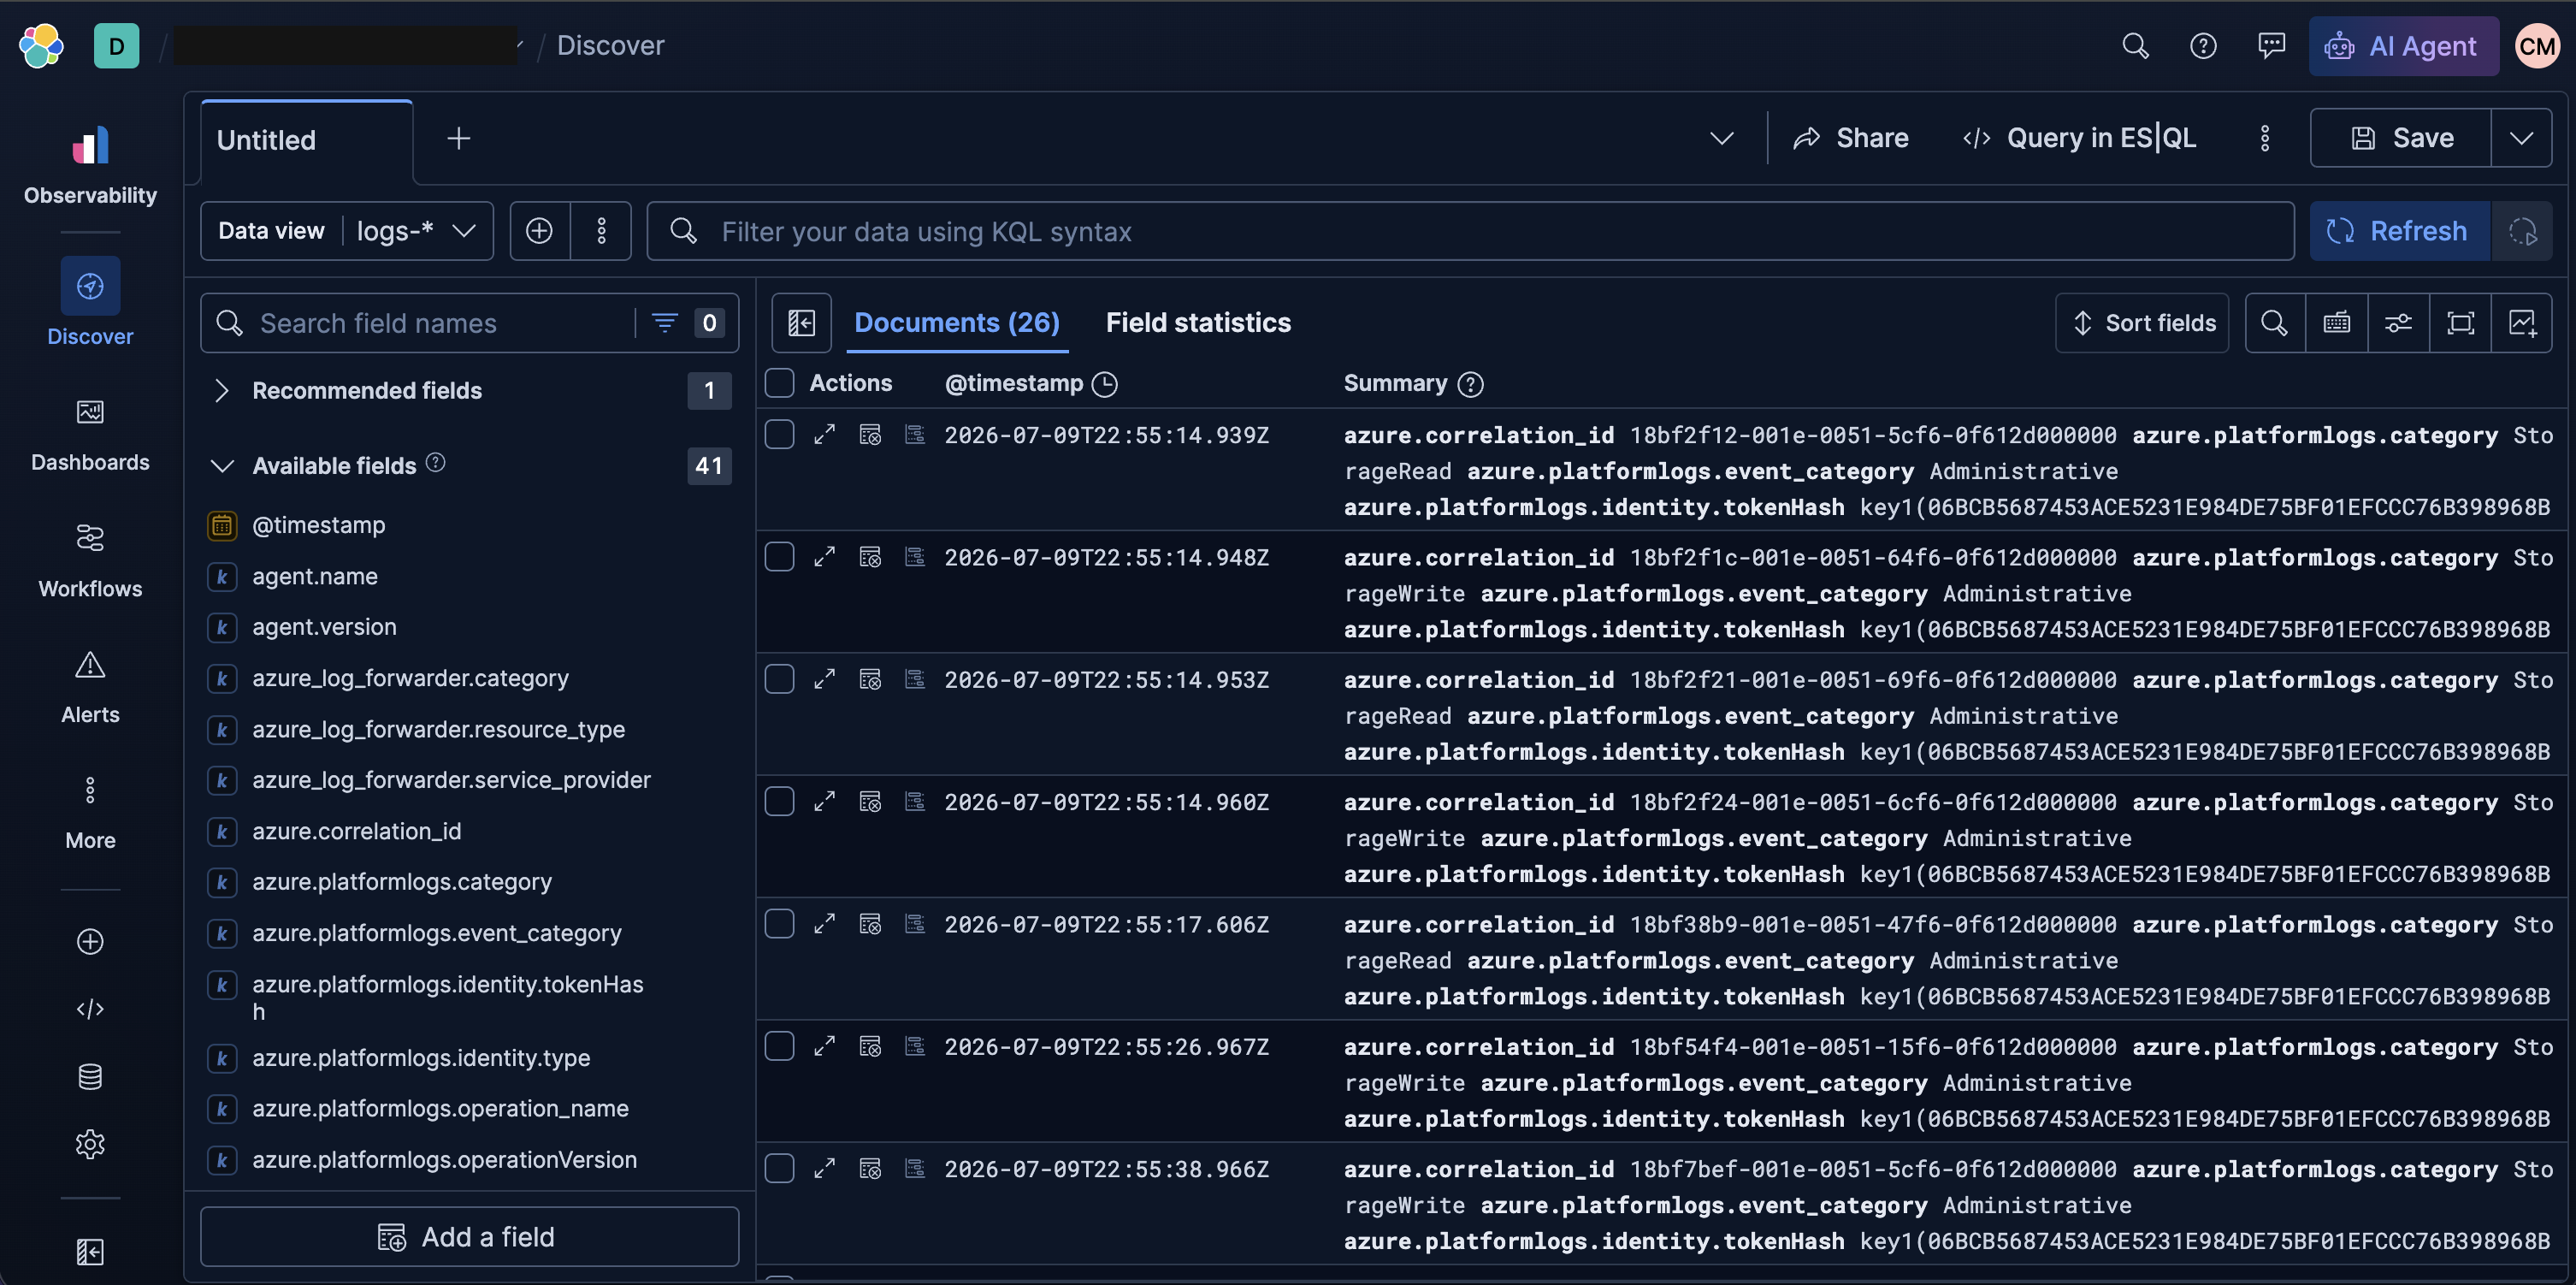This screenshot has height=1285, width=2576.
Task: Open Sort fields dropdown
Action: 2142,323
